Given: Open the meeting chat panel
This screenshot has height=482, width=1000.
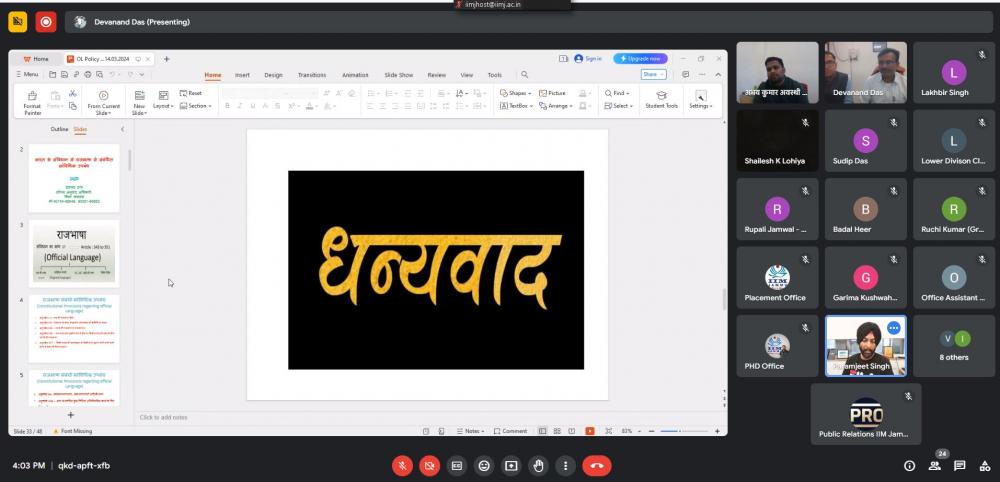Looking at the screenshot, I should pos(959,466).
